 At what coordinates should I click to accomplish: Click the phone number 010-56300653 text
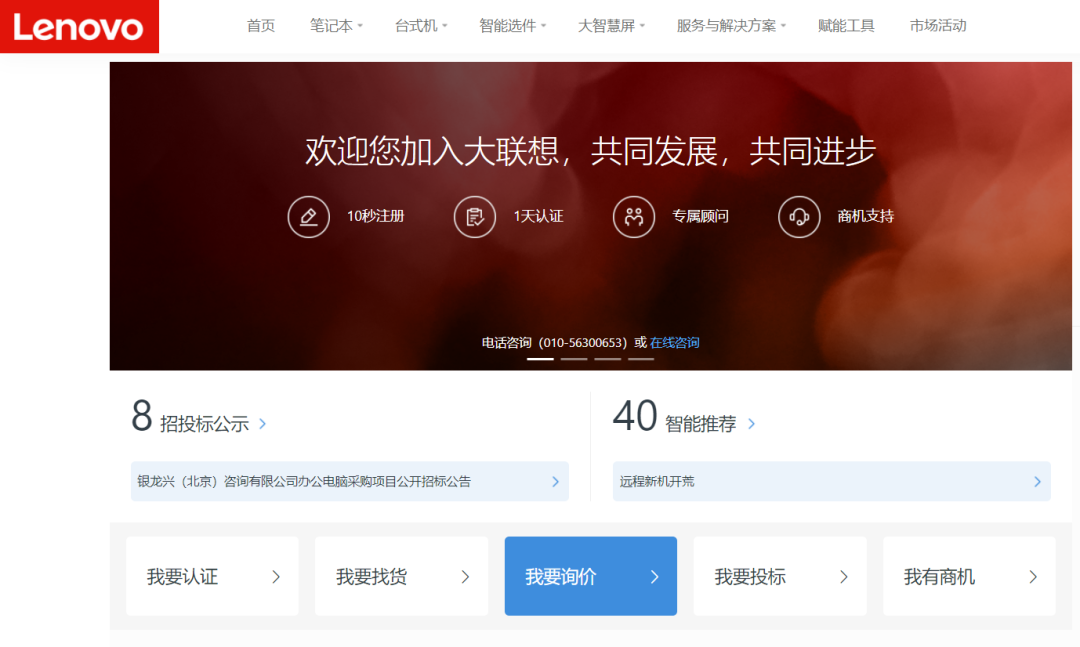click(x=583, y=342)
